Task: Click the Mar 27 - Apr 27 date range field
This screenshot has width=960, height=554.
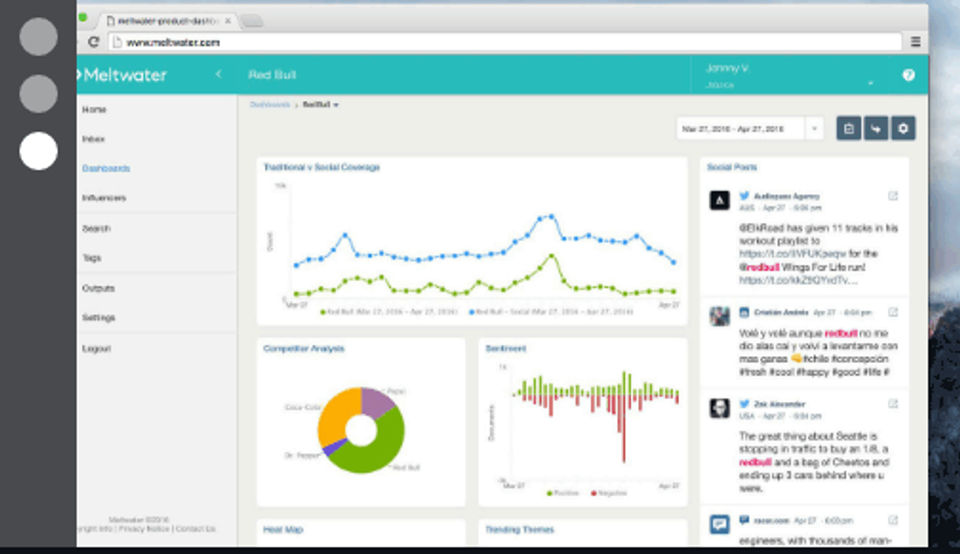Action: (740, 129)
